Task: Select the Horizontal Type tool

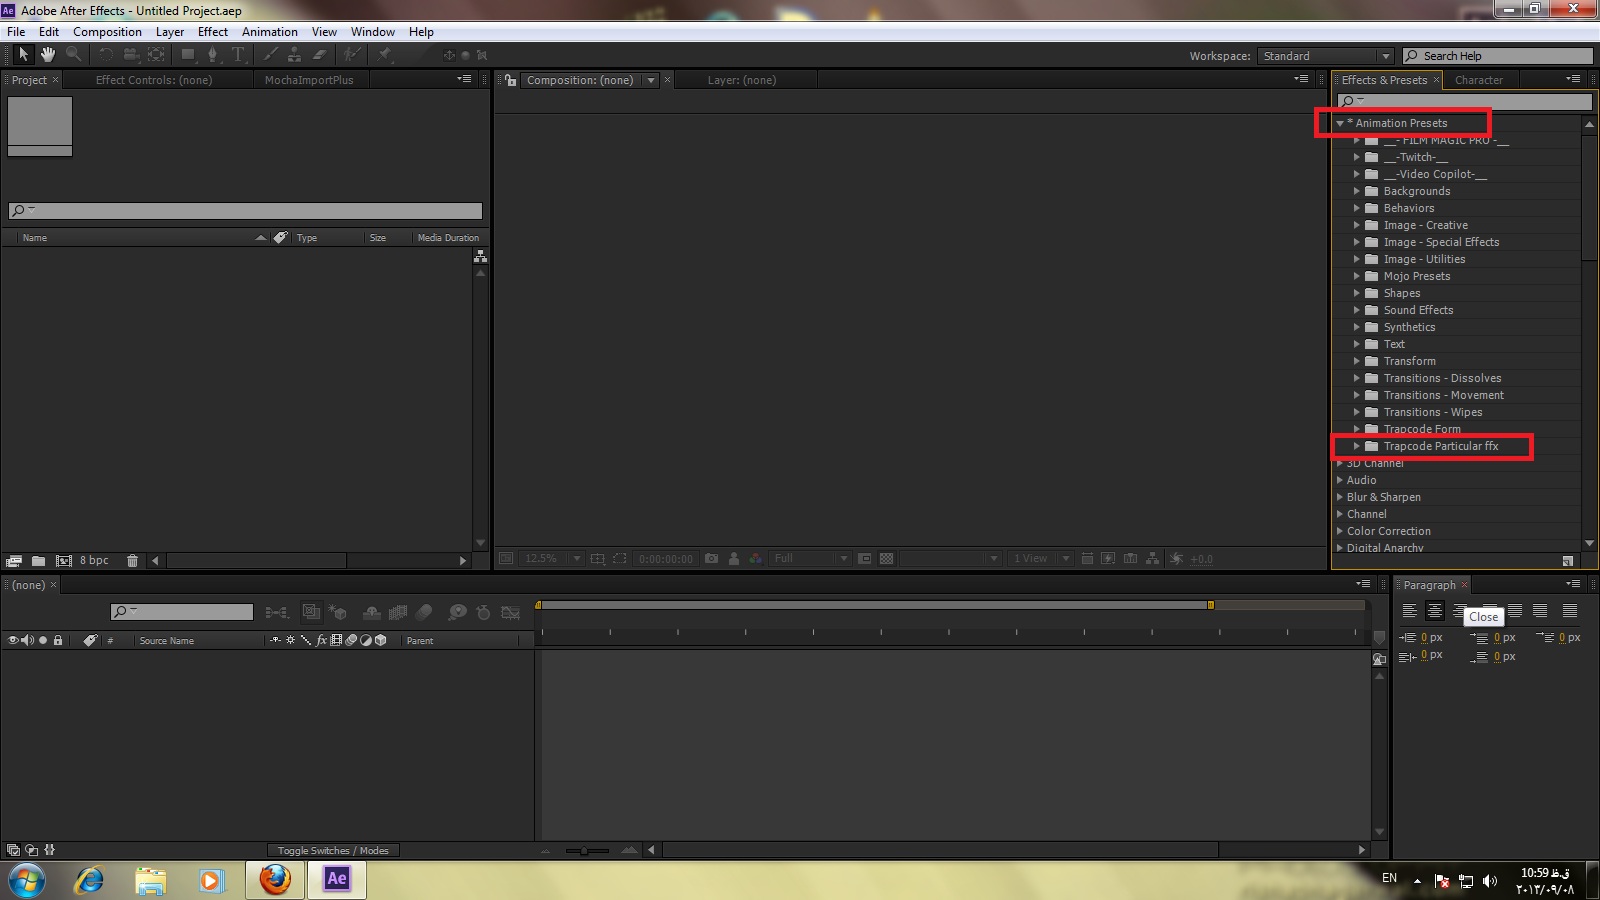Action: coord(238,54)
